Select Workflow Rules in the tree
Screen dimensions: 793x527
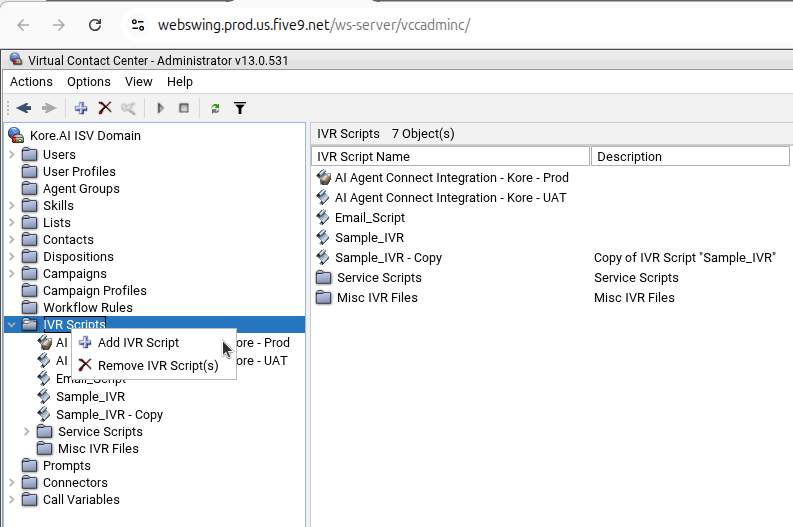[88, 308]
